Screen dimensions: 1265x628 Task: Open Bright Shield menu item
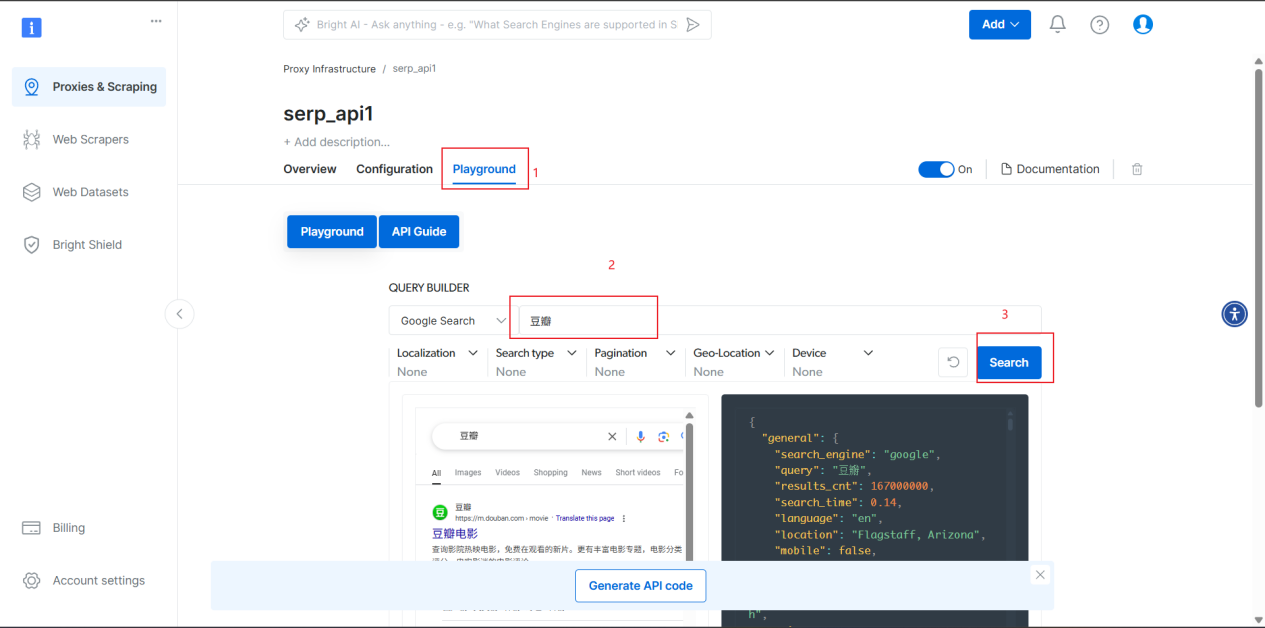click(x=89, y=244)
